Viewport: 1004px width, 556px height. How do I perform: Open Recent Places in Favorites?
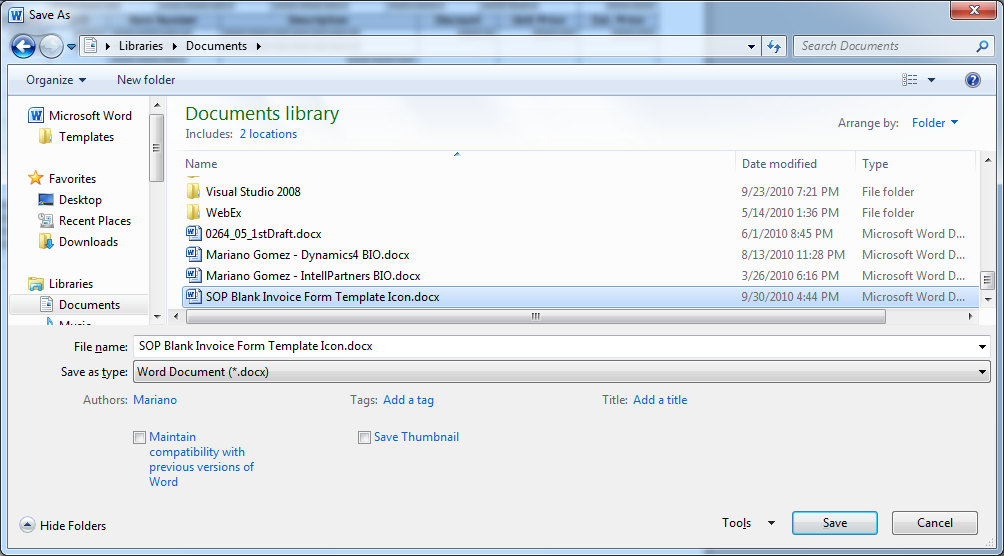click(85, 221)
